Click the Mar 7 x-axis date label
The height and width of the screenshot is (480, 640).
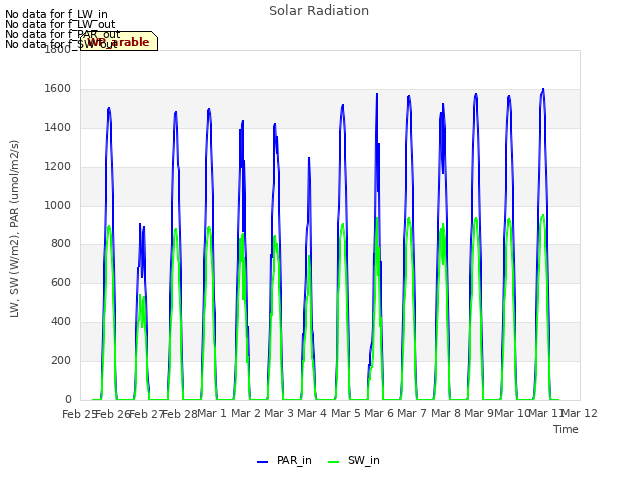coord(412,413)
